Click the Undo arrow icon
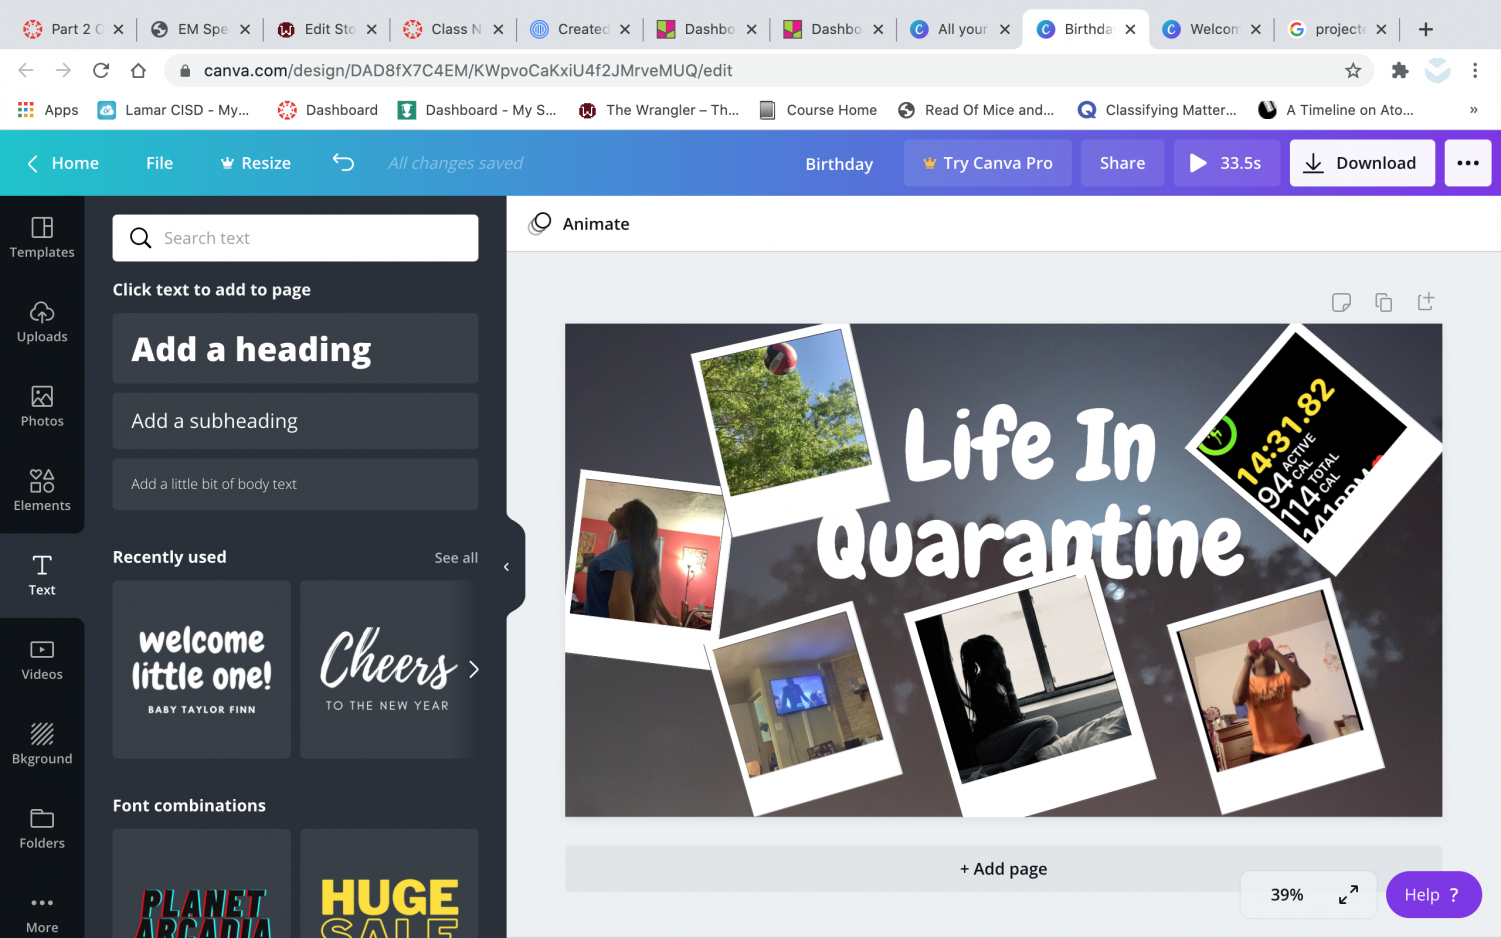This screenshot has height=938, width=1501. pyautogui.click(x=343, y=163)
